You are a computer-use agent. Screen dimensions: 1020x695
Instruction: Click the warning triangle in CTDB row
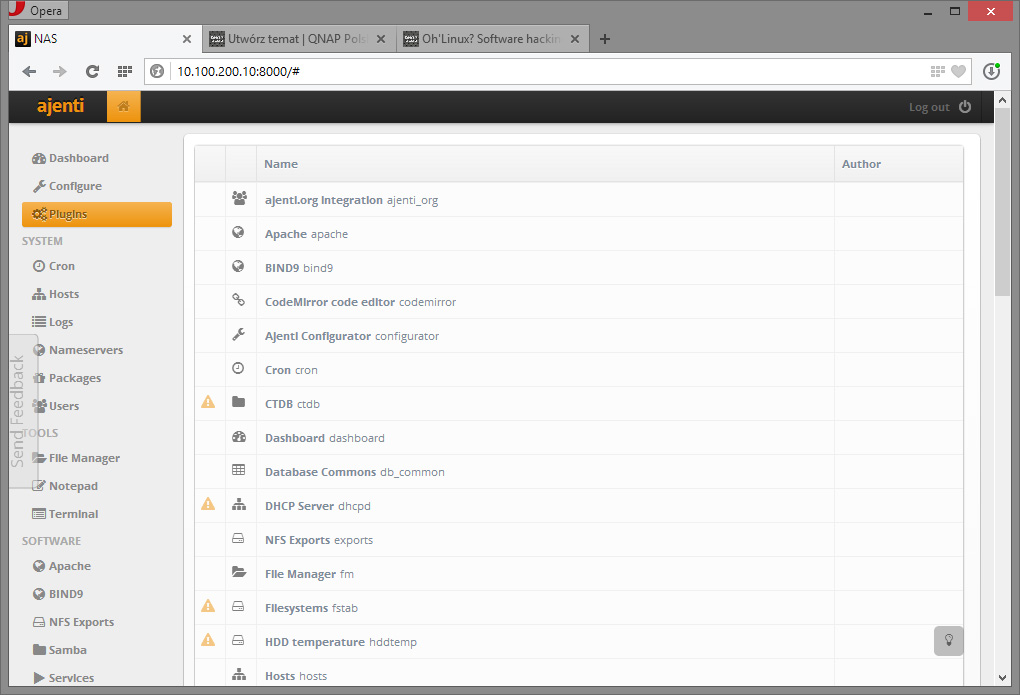(208, 402)
